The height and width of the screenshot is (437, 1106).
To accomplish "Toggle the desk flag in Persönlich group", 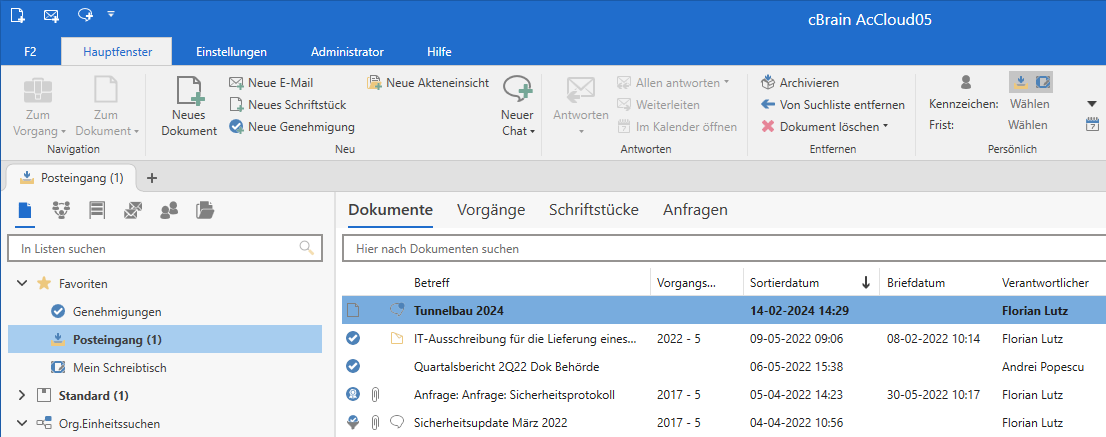I will [x=1042, y=82].
